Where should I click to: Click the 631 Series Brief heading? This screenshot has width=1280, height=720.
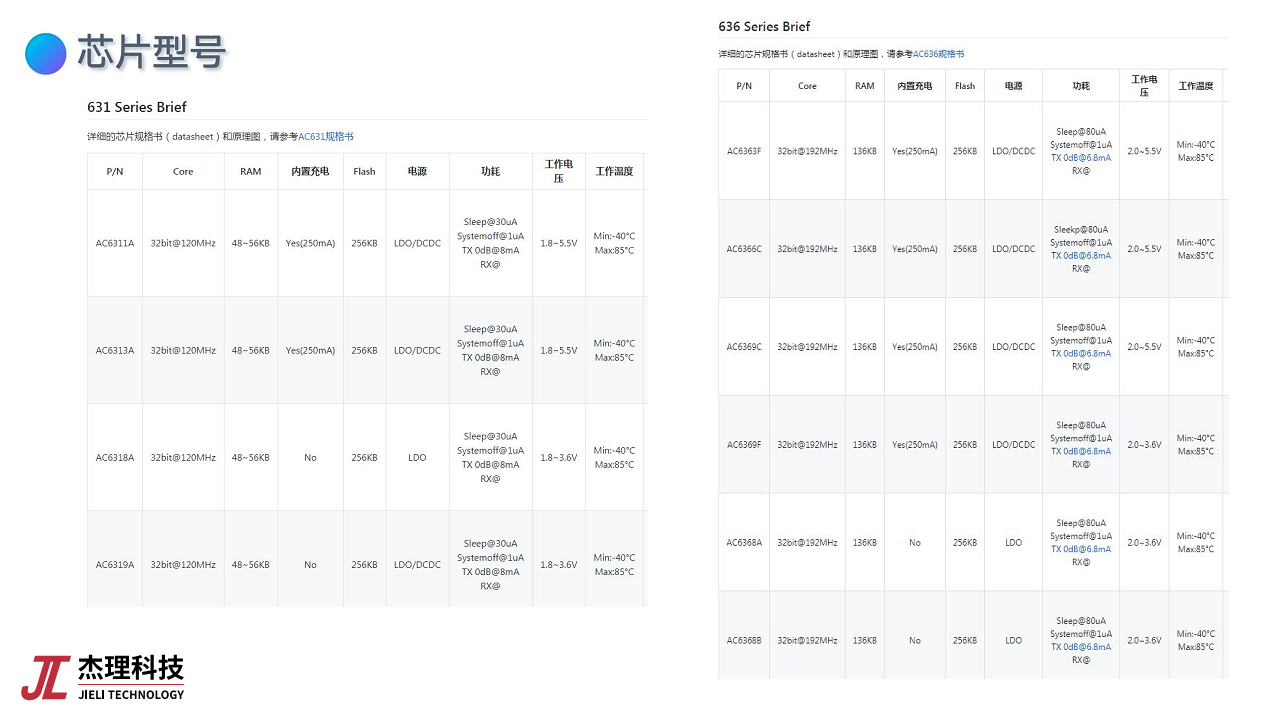137,107
